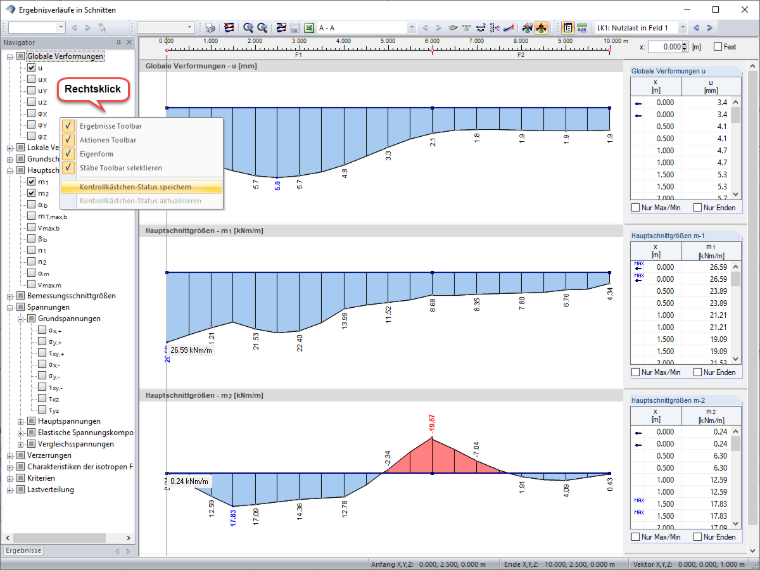Viewport: 760px width, 570px height.
Task: Expand the Verzerrungen tree node
Action: [x=10, y=456]
